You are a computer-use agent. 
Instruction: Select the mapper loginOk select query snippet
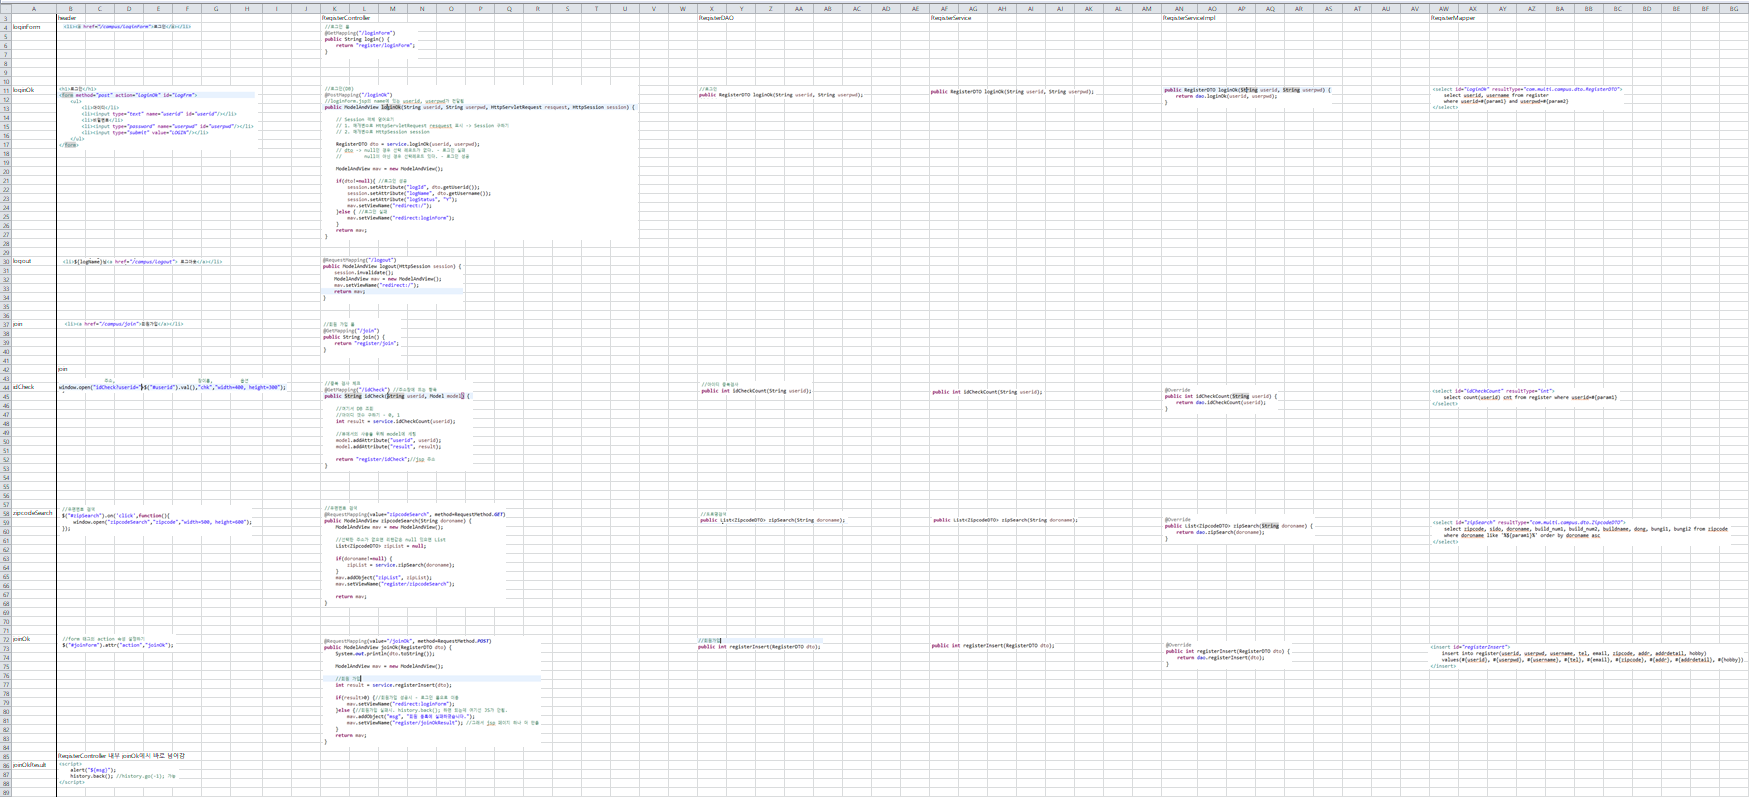[1527, 98]
